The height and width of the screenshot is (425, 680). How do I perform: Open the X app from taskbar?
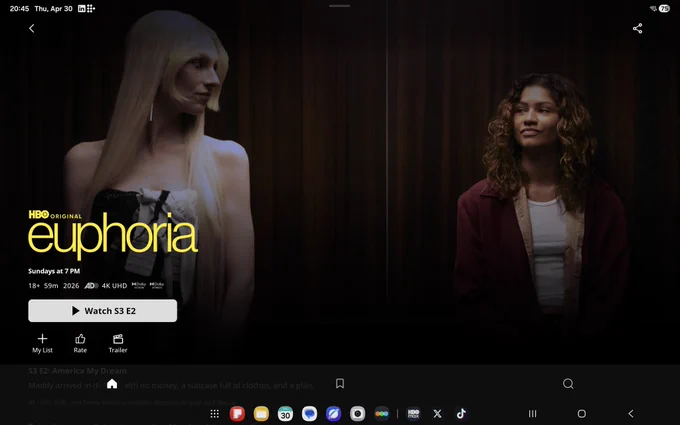click(437, 414)
